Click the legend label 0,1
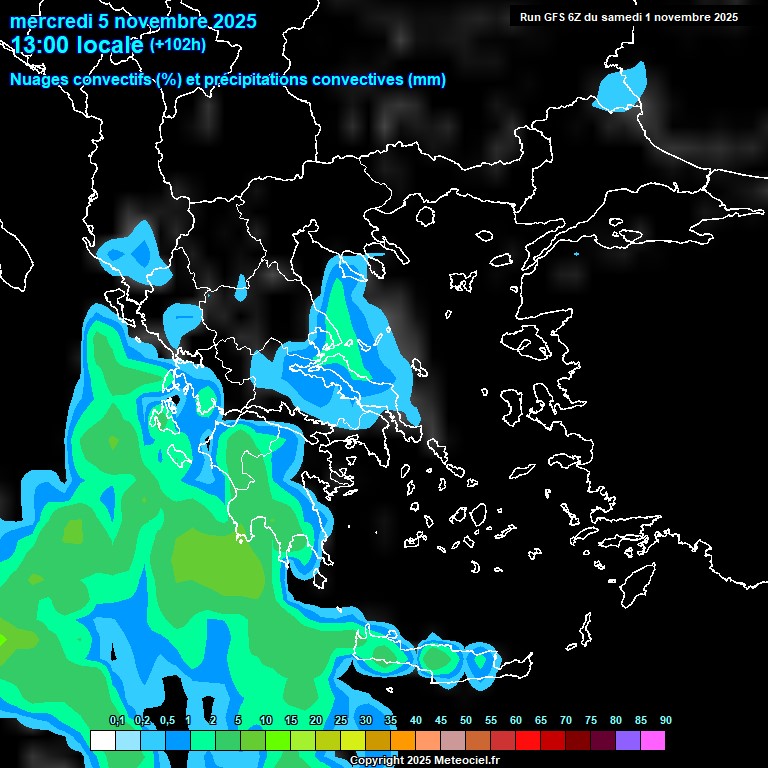This screenshot has height=768, width=768. point(116,721)
